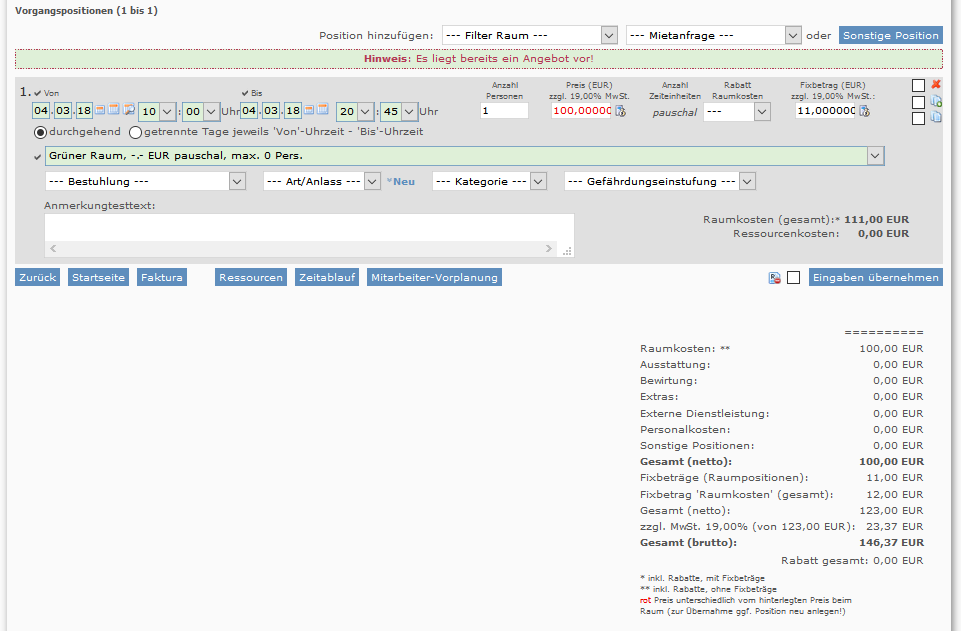This screenshot has width=961, height=631.
Task: Open the small calendar icon after Von date
Action: 99,110
